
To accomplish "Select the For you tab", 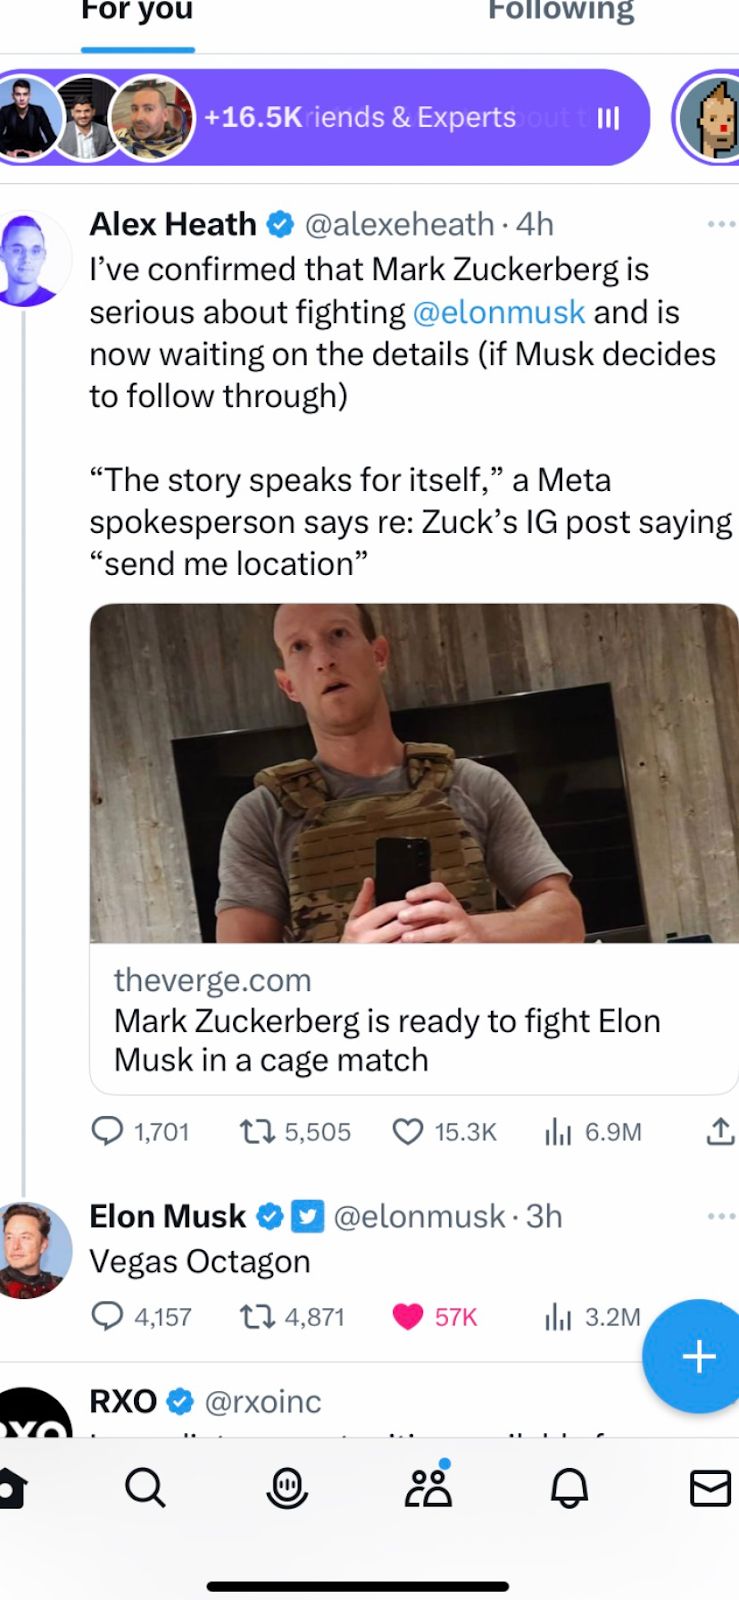I will point(137,14).
